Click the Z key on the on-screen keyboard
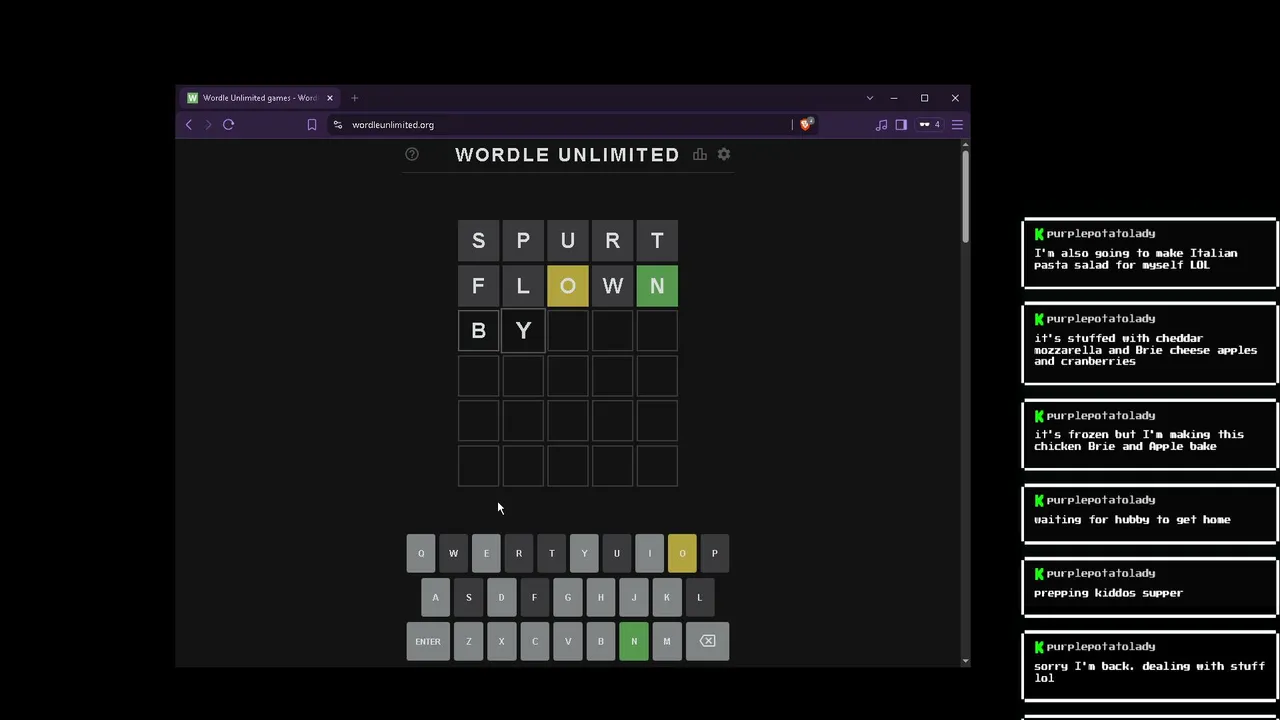The width and height of the screenshot is (1280, 720). point(468,641)
